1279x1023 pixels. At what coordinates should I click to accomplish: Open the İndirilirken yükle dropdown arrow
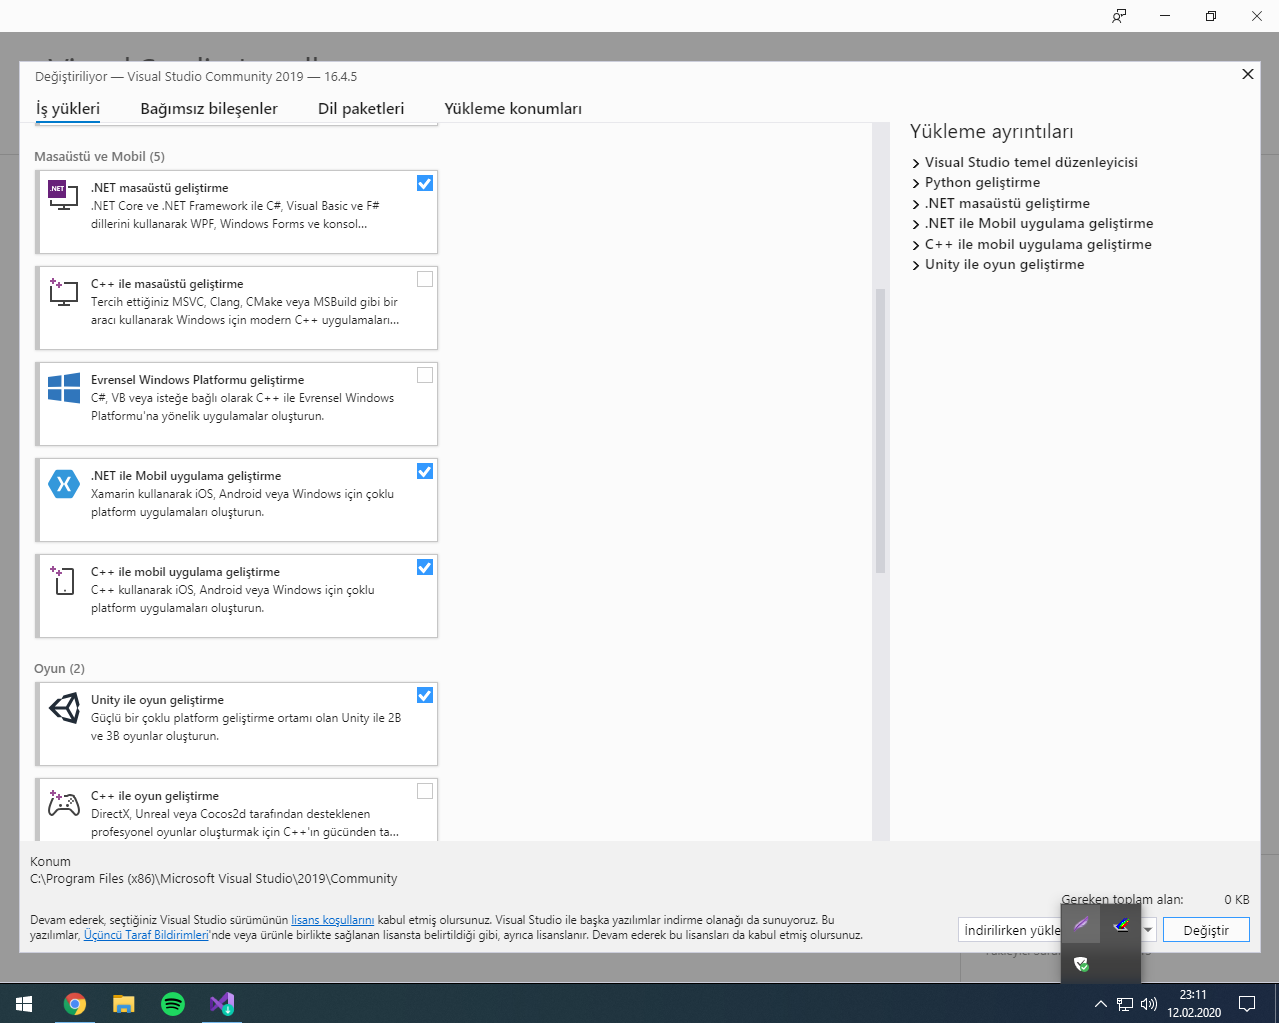pos(1148,930)
